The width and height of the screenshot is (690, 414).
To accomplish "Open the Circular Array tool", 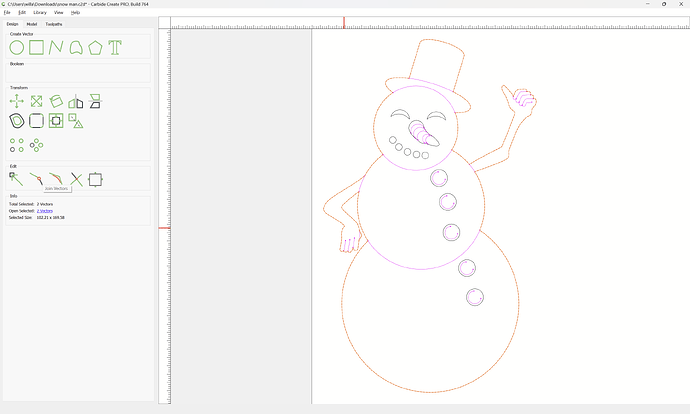I will click(37, 145).
